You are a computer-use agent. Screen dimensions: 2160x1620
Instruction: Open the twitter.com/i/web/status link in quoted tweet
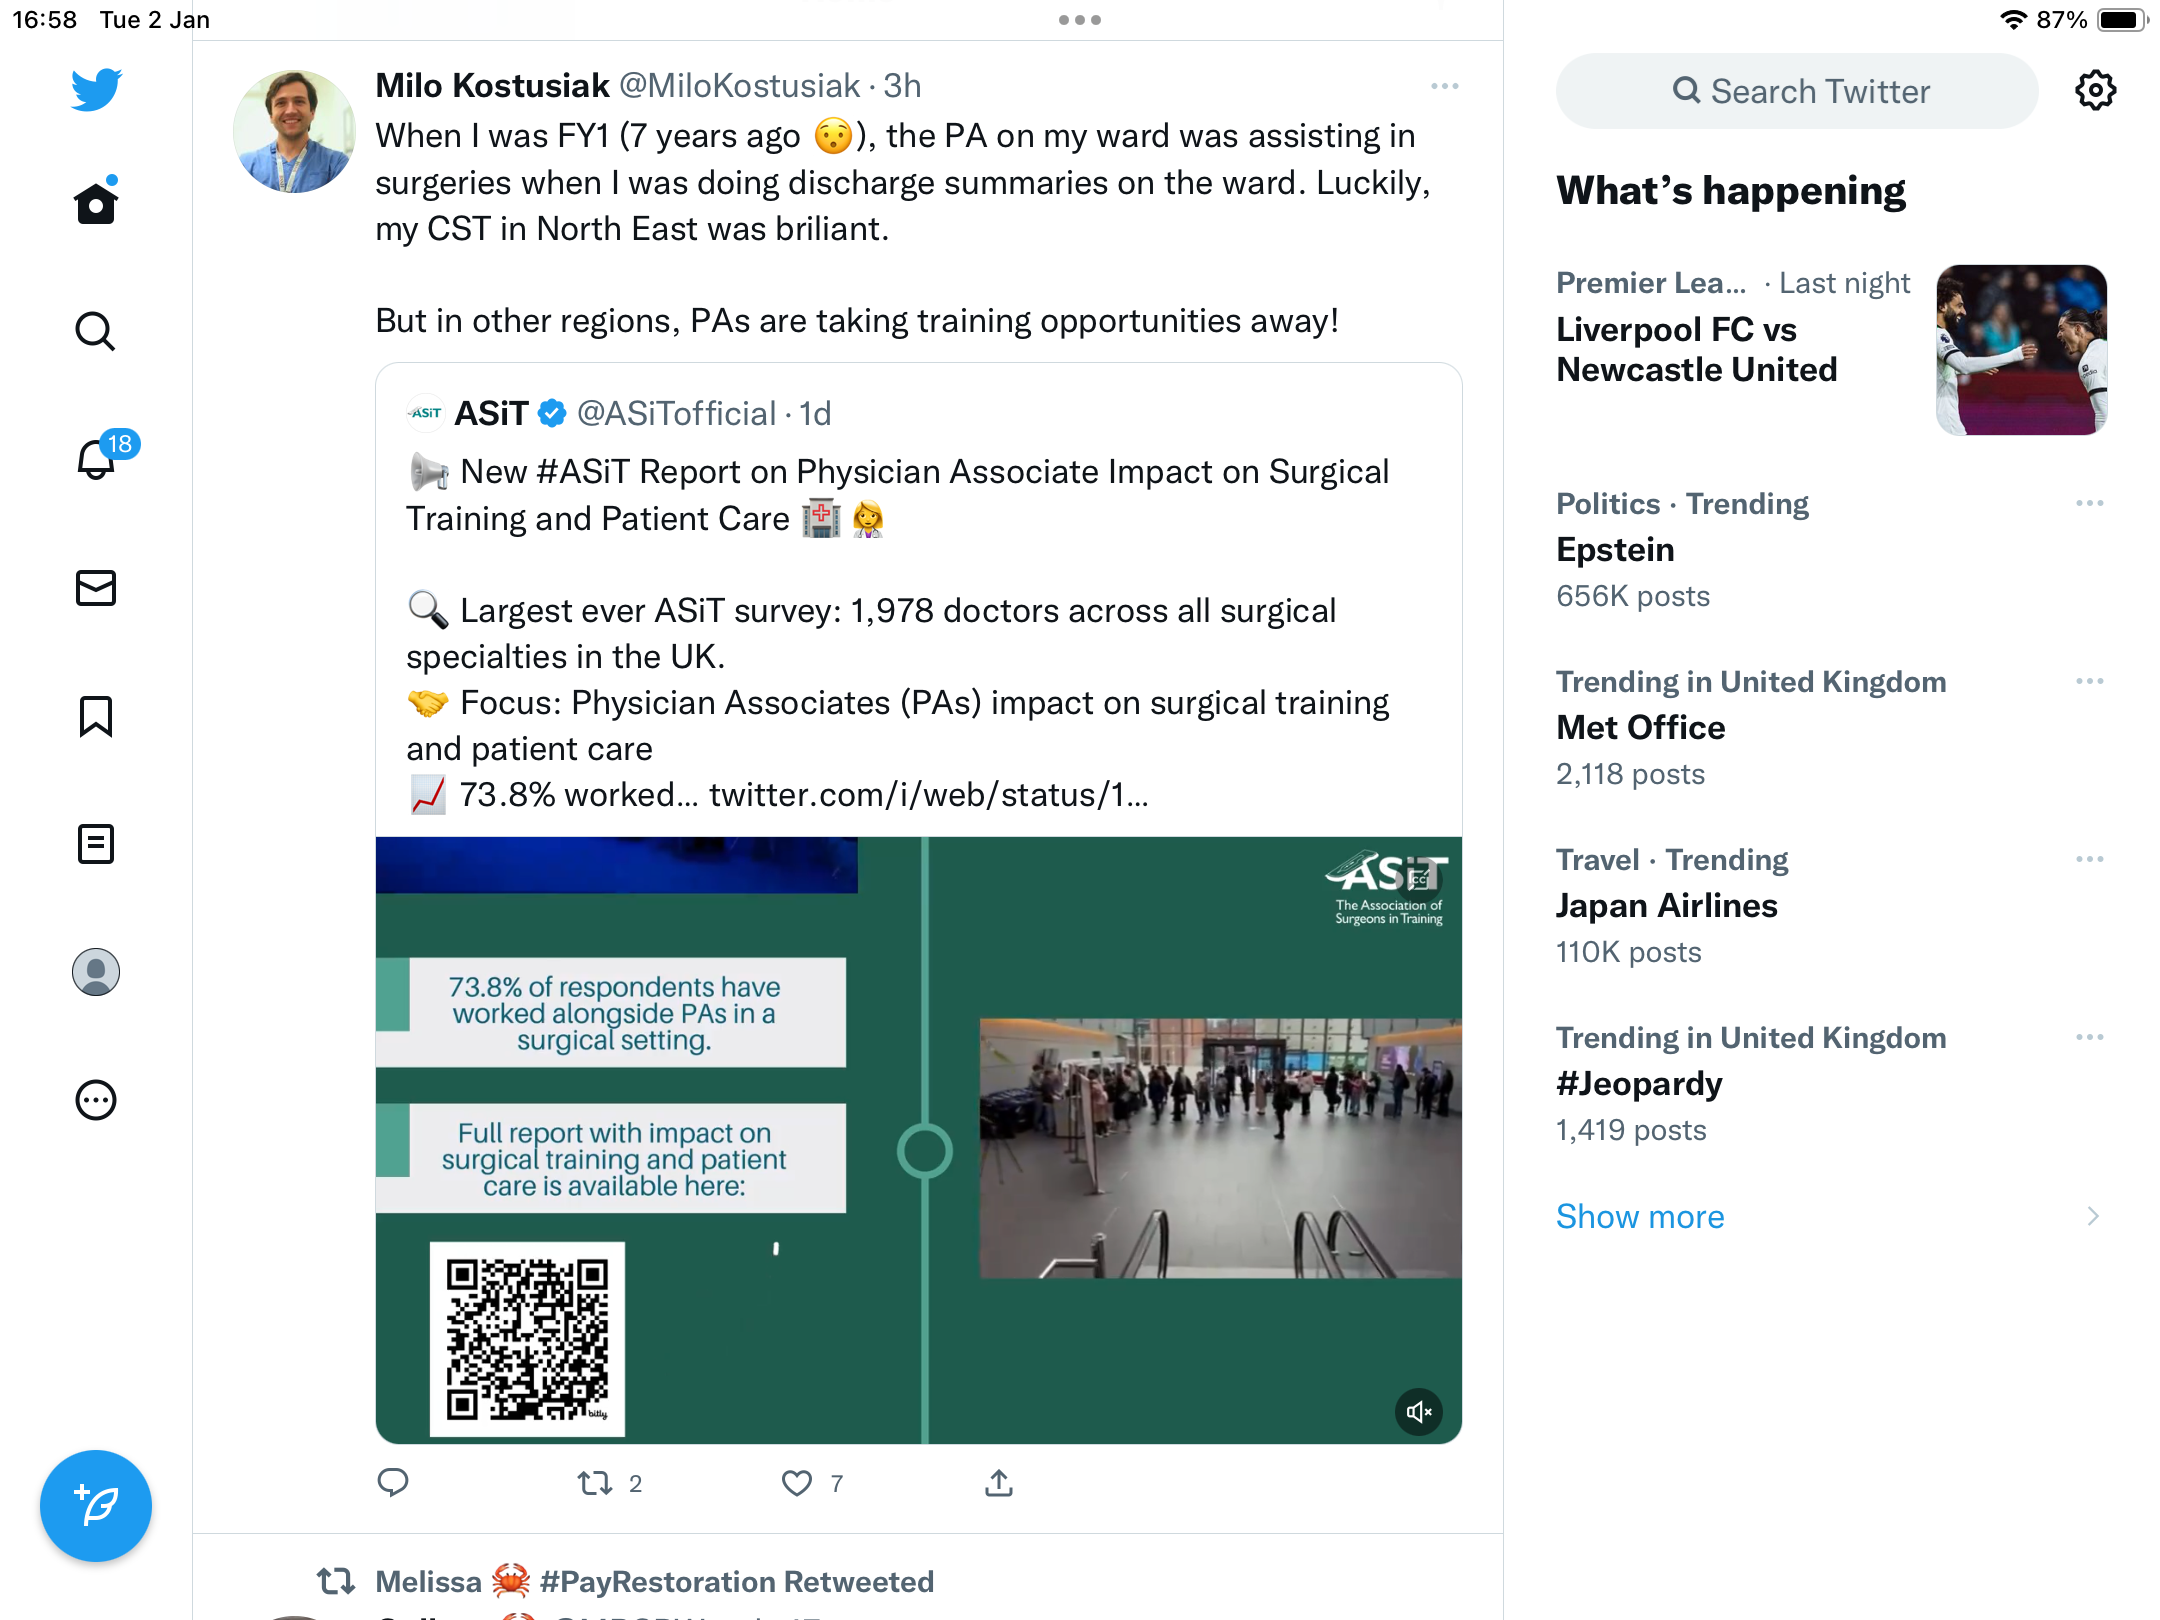(x=928, y=795)
